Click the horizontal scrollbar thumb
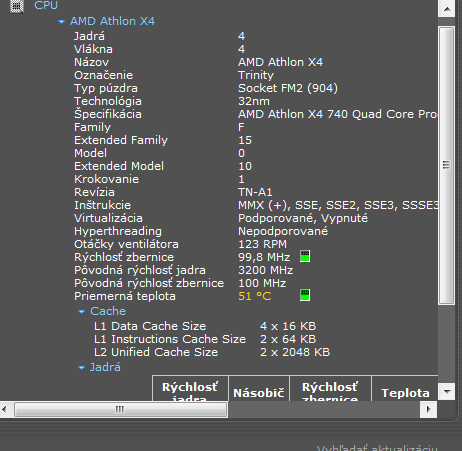Image resolution: width=462 pixels, height=451 pixels. point(121,409)
